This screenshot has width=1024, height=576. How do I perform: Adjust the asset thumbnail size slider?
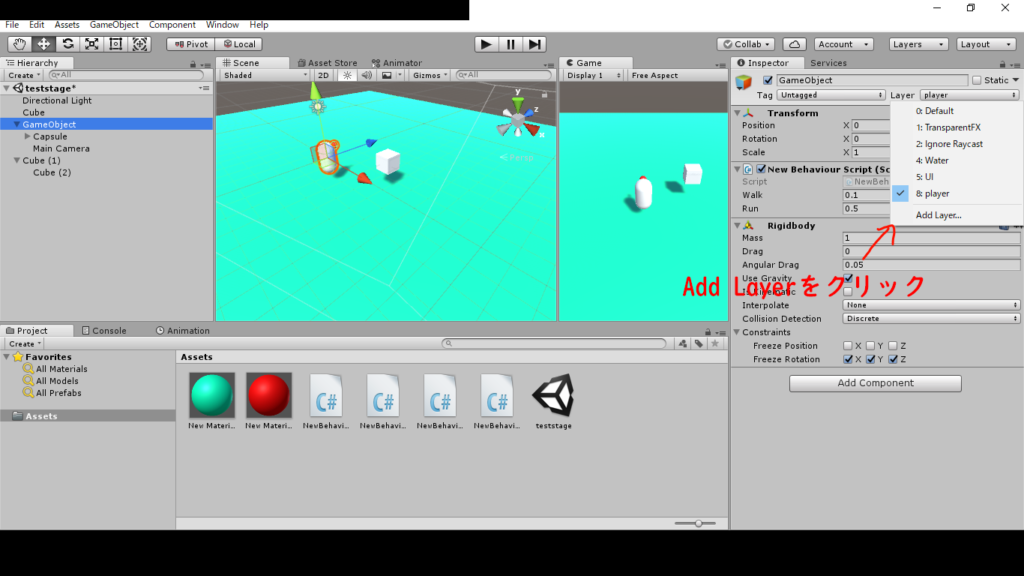point(698,523)
